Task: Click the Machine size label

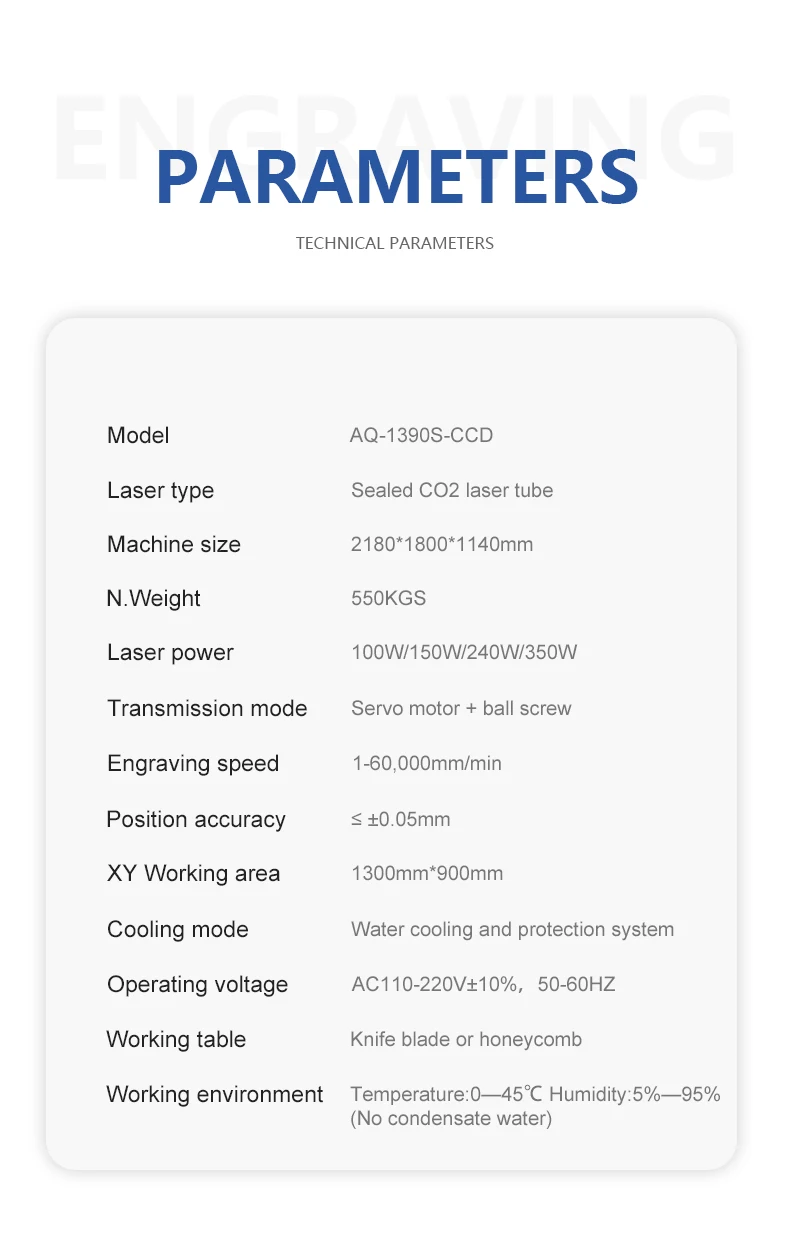Action: [174, 545]
